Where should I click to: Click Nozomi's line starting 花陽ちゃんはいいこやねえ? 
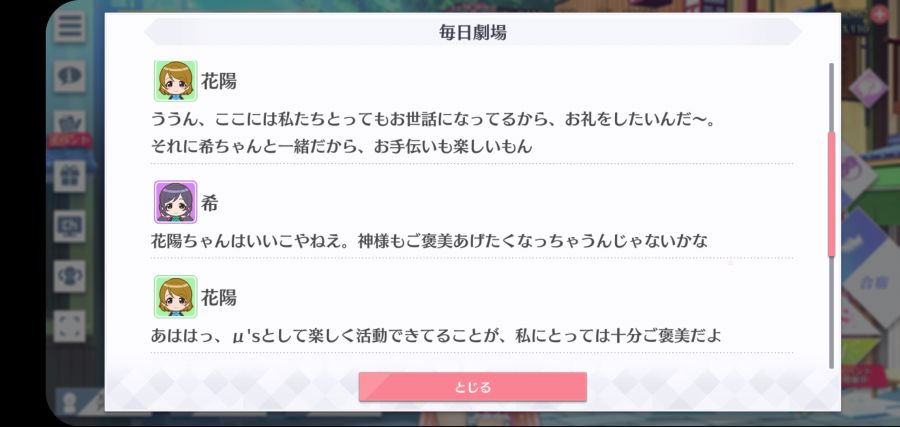pos(429,241)
